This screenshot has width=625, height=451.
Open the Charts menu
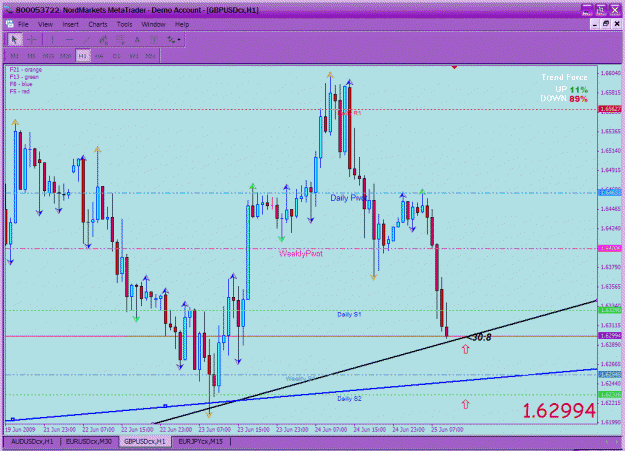[98, 24]
